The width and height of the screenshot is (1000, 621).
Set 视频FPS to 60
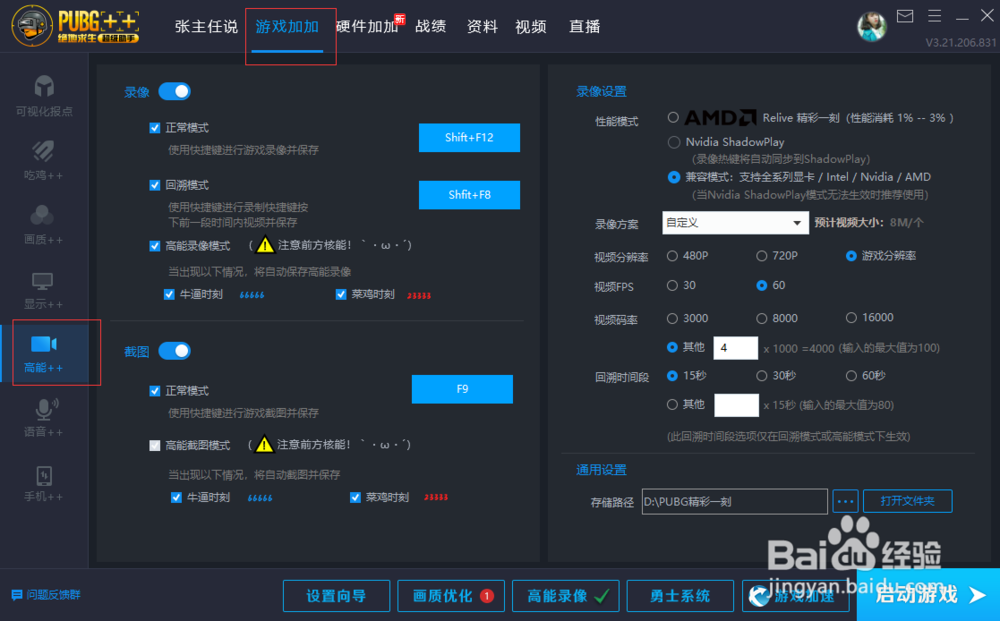(761, 286)
